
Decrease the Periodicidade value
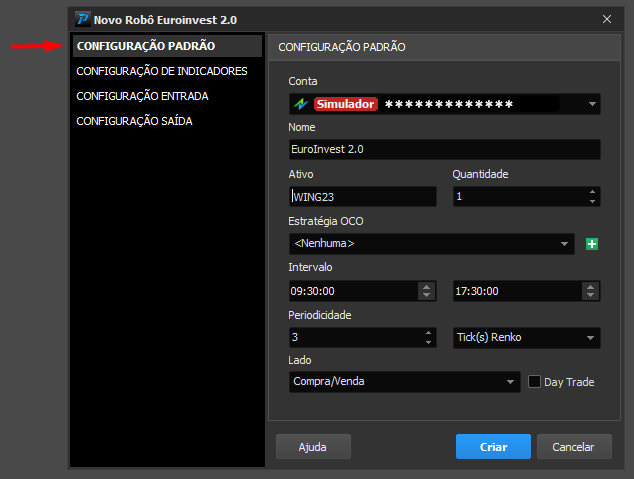point(428,342)
